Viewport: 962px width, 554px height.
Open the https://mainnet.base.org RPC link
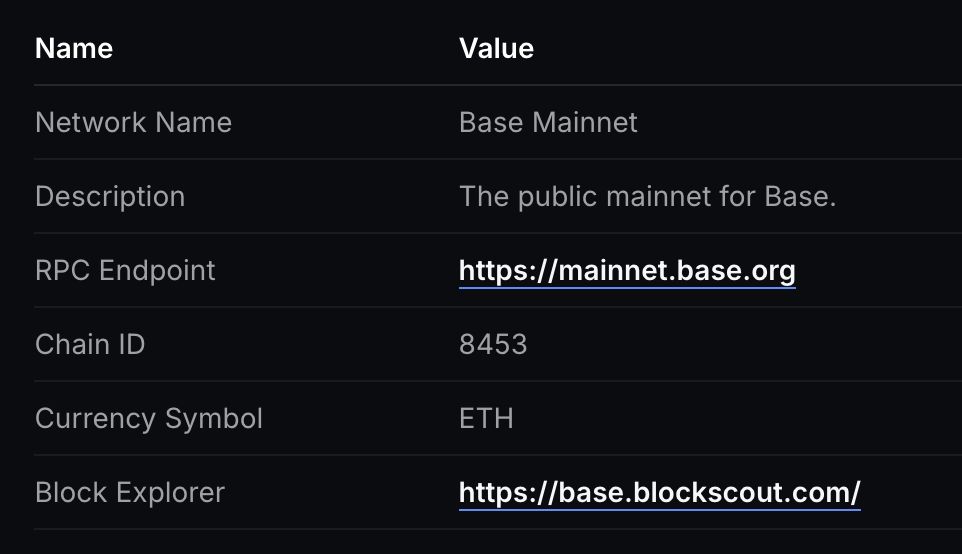click(627, 270)
